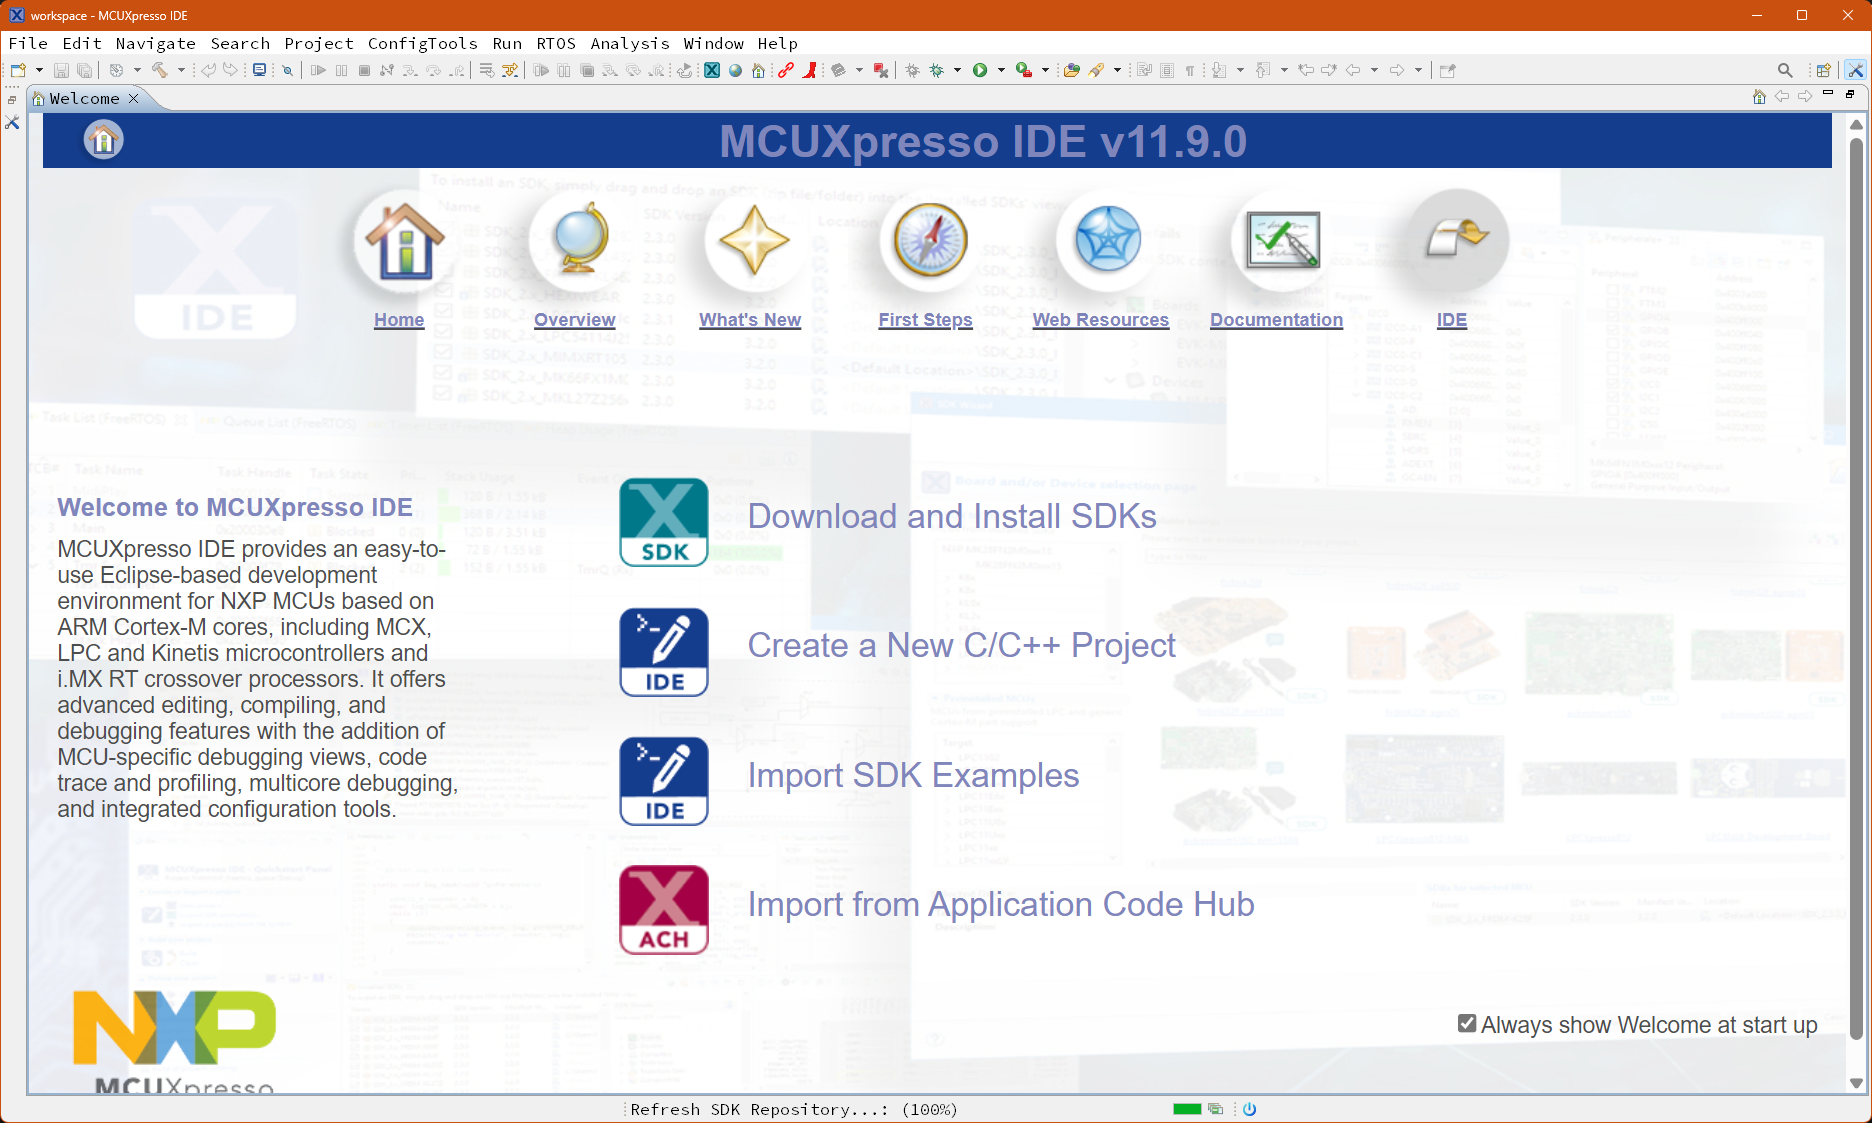Viewport: 1872px width, 1123px height.
Task: Expand the New dropdown arrow in toolbar
Action: click(x=39, y=70)
